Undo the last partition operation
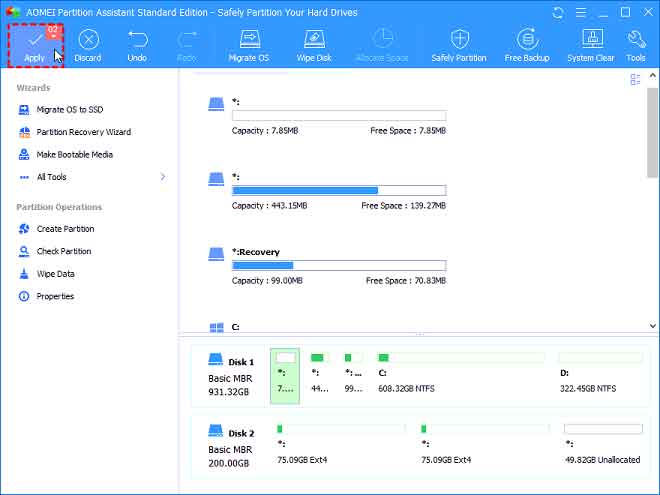 pos(137,46)
